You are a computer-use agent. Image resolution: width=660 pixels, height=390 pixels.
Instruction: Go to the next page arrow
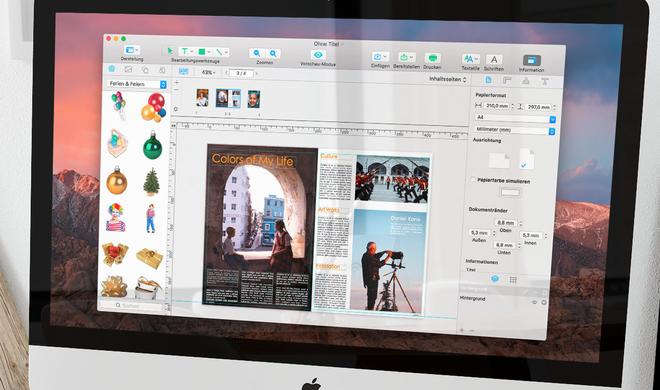[x=257, y=73]
